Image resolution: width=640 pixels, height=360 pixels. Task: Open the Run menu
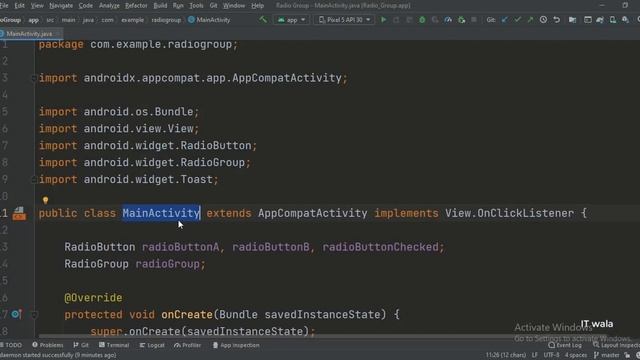178,6
